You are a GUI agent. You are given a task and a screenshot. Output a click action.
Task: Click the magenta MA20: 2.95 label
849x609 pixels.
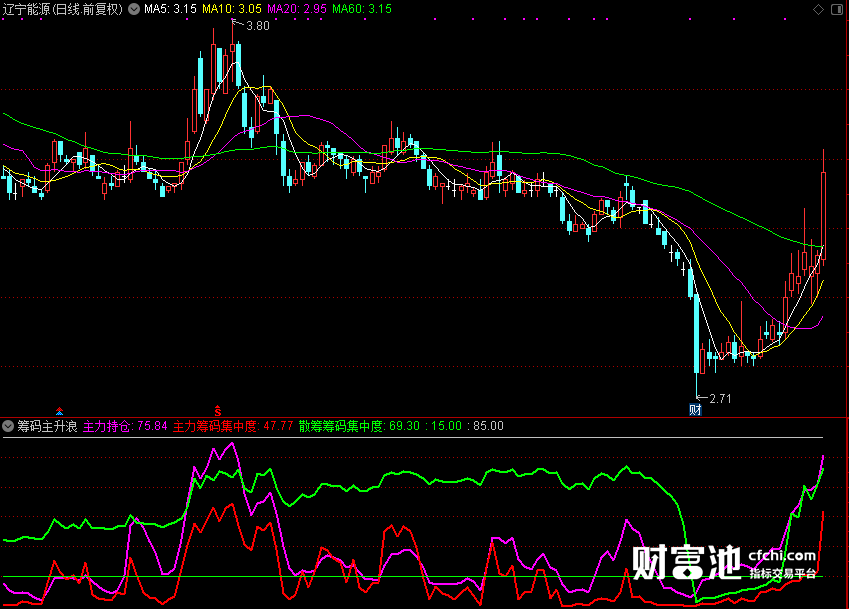click(x=297, y=9)
